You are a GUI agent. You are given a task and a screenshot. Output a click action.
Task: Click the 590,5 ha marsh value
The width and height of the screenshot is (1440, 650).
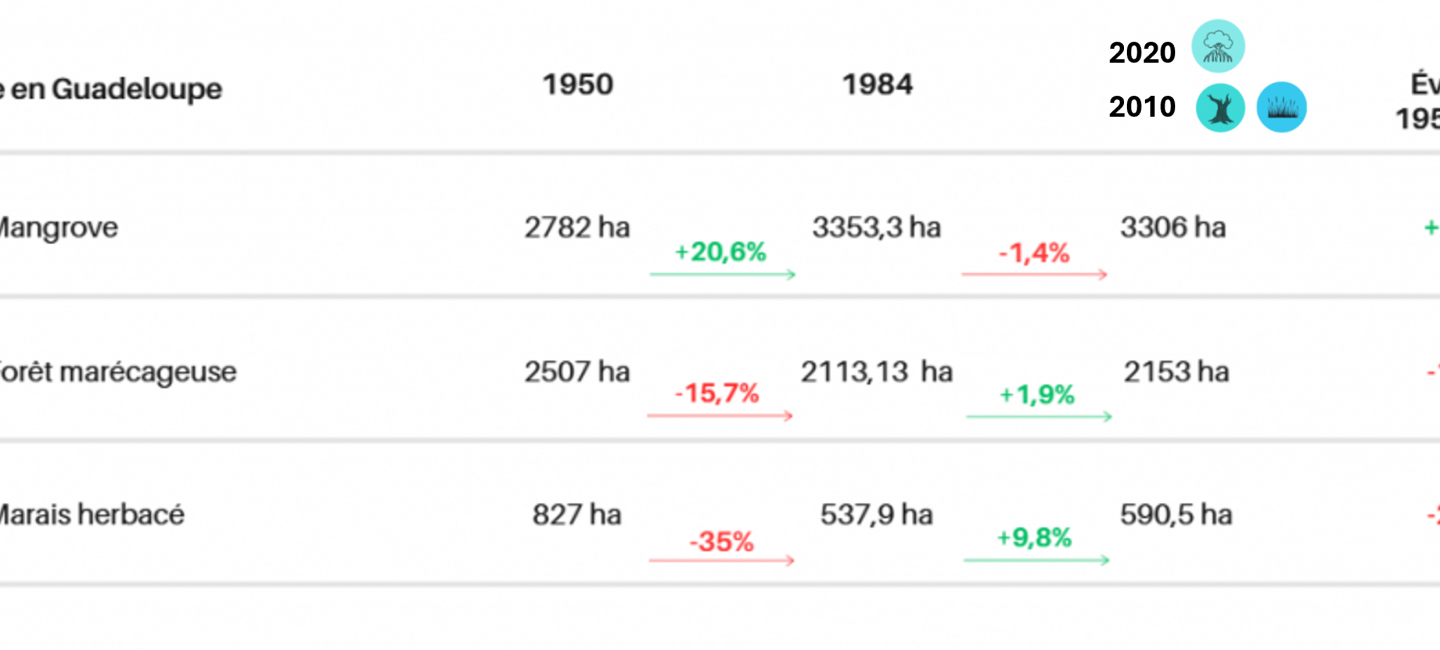click(1176, 515)
